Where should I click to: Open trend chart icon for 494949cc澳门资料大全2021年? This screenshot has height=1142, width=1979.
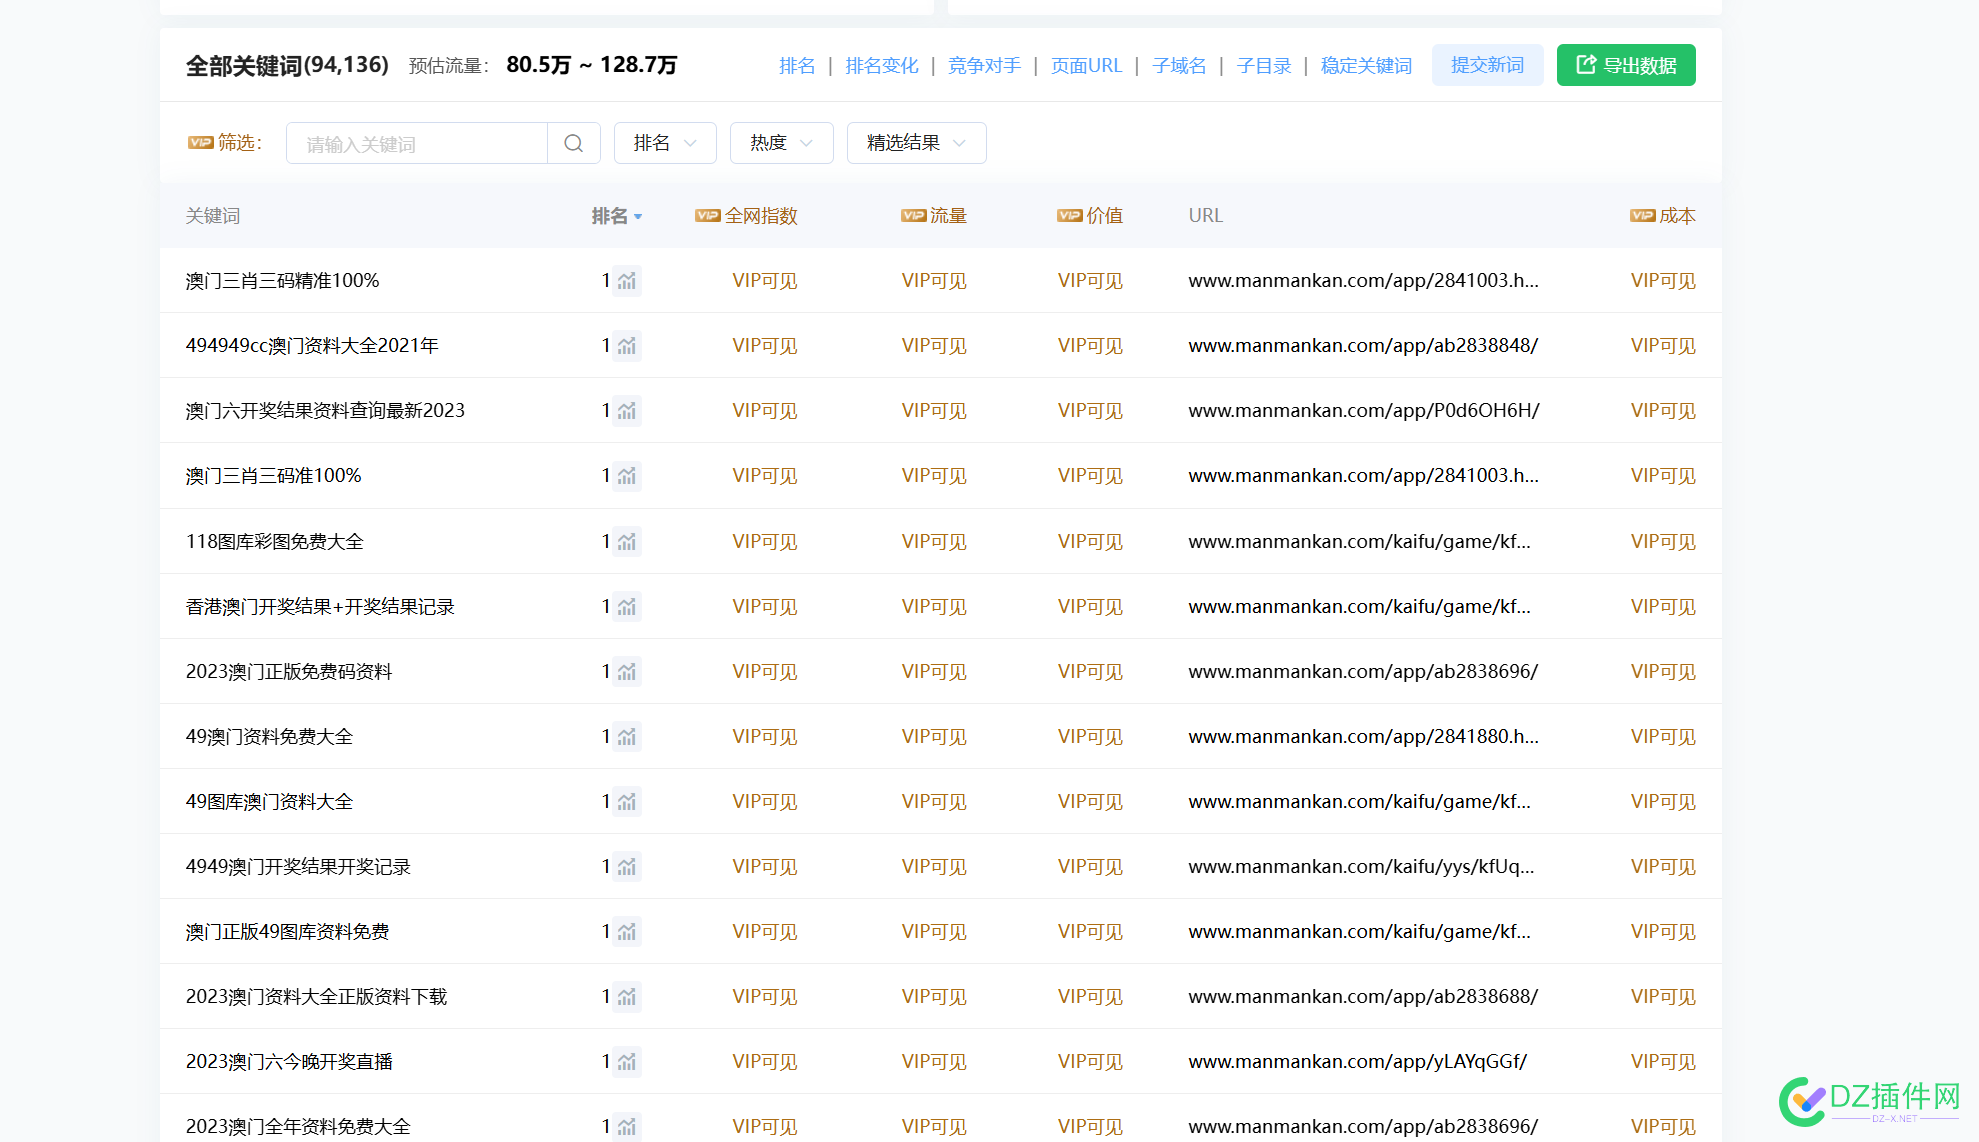coord(627,346)
